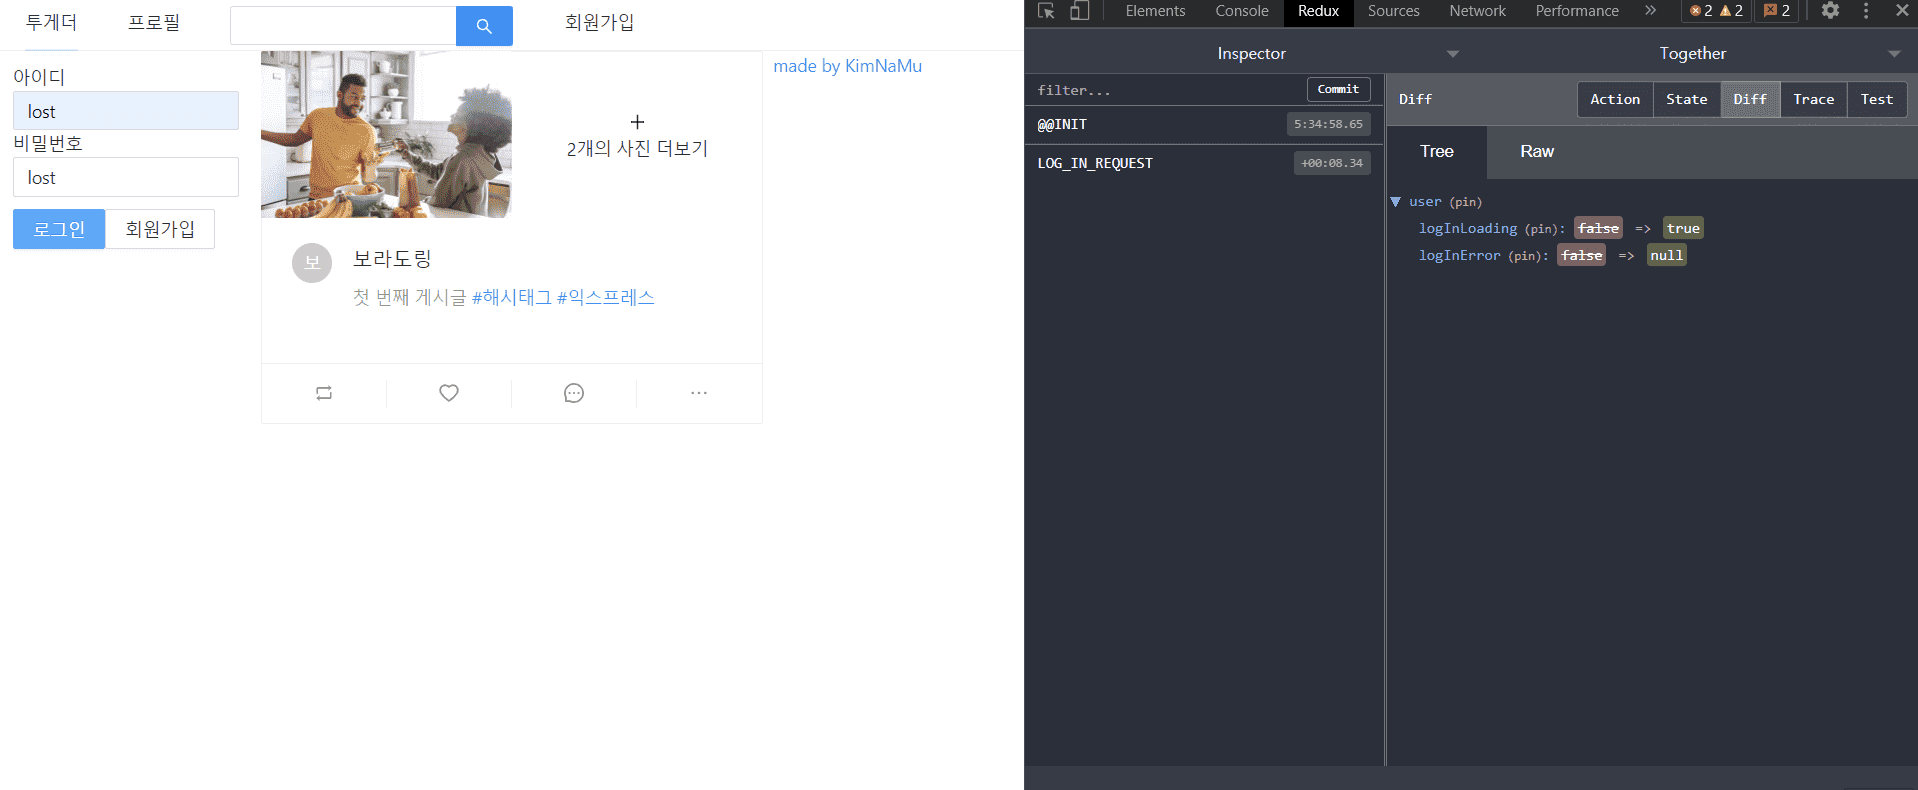Select the Diff view button

click(x=1750, y=99)
